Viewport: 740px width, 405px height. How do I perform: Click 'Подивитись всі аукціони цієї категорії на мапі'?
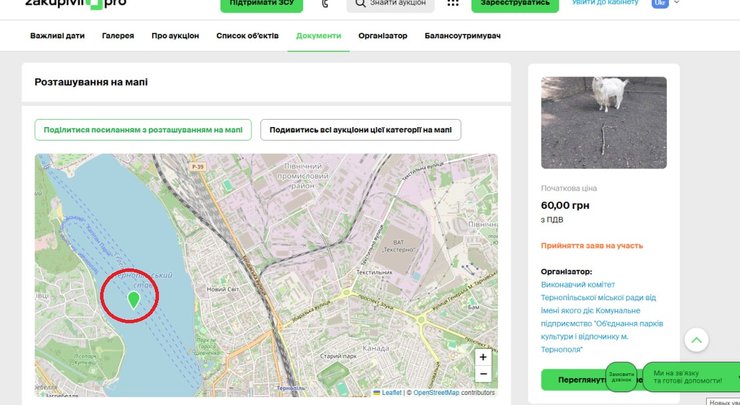click(x=360, y=130)
